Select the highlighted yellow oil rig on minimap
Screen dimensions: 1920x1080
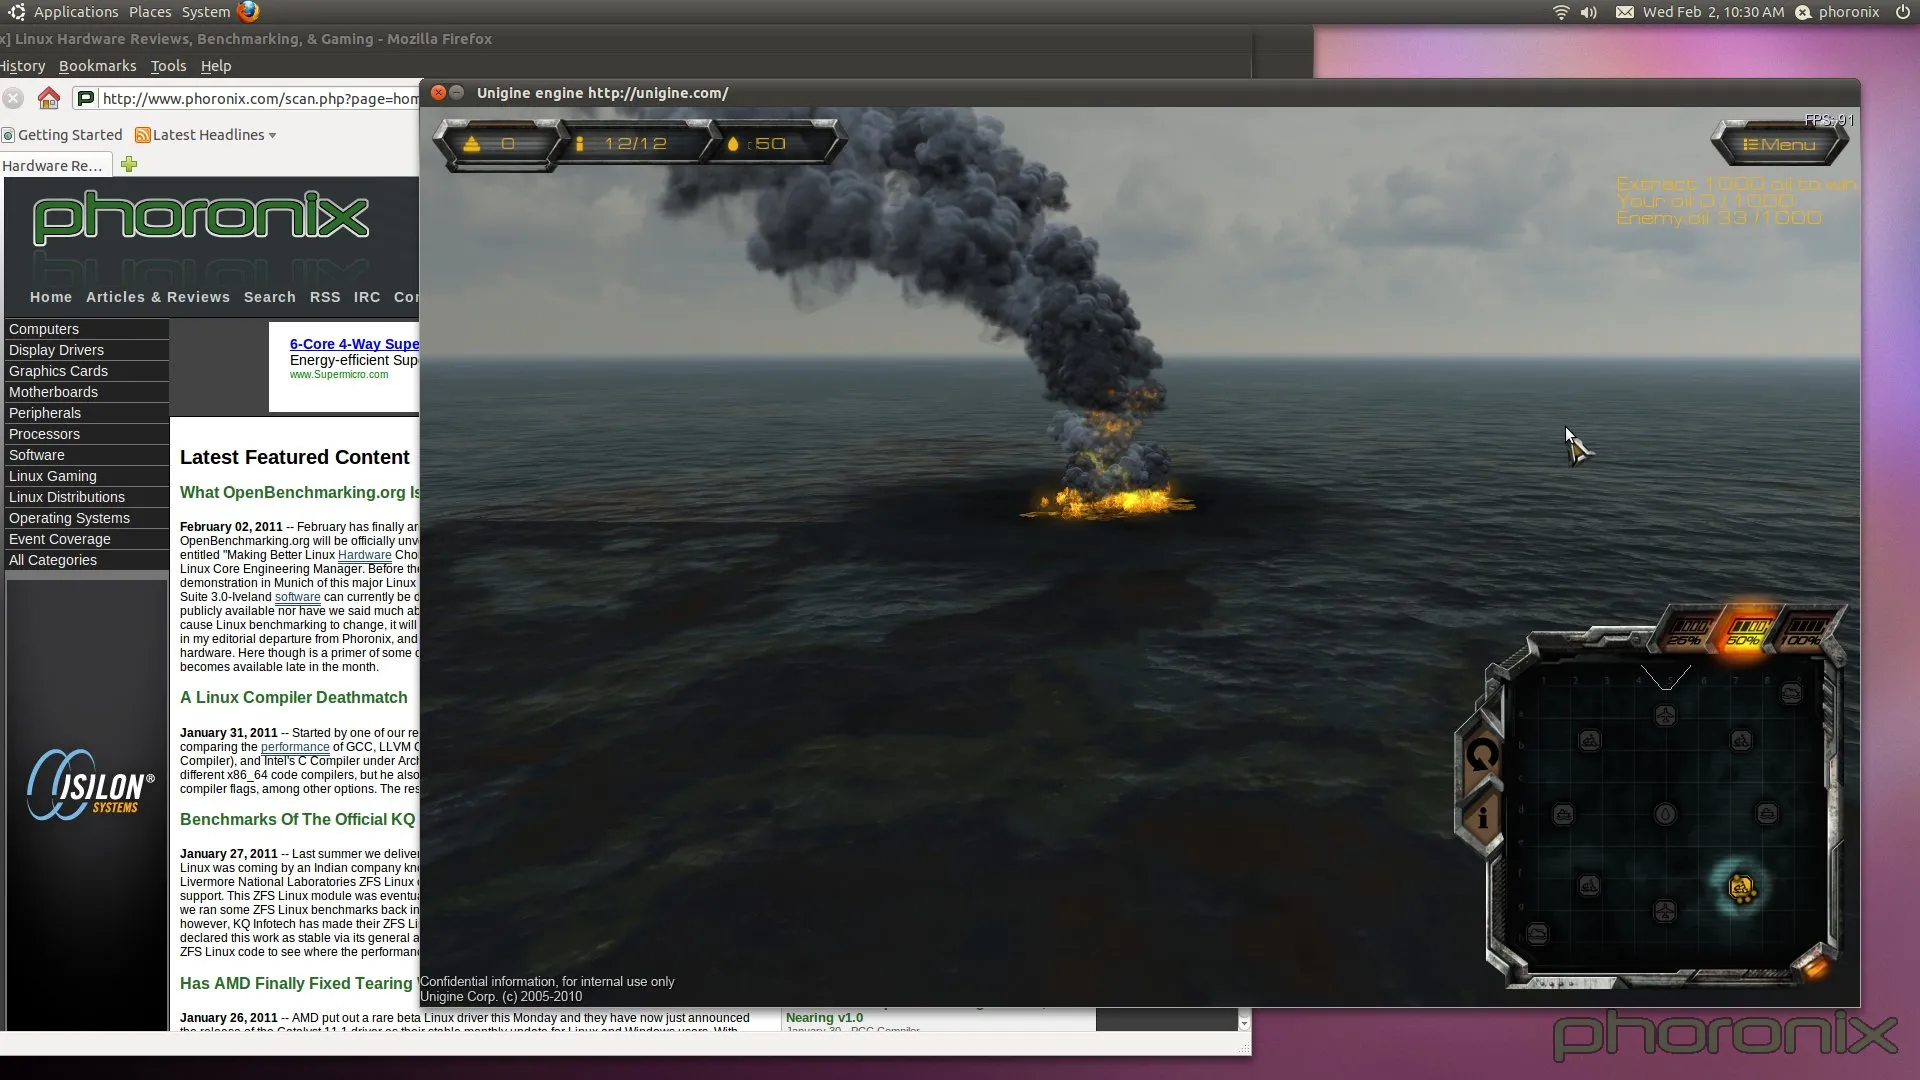click(1741, 887)
